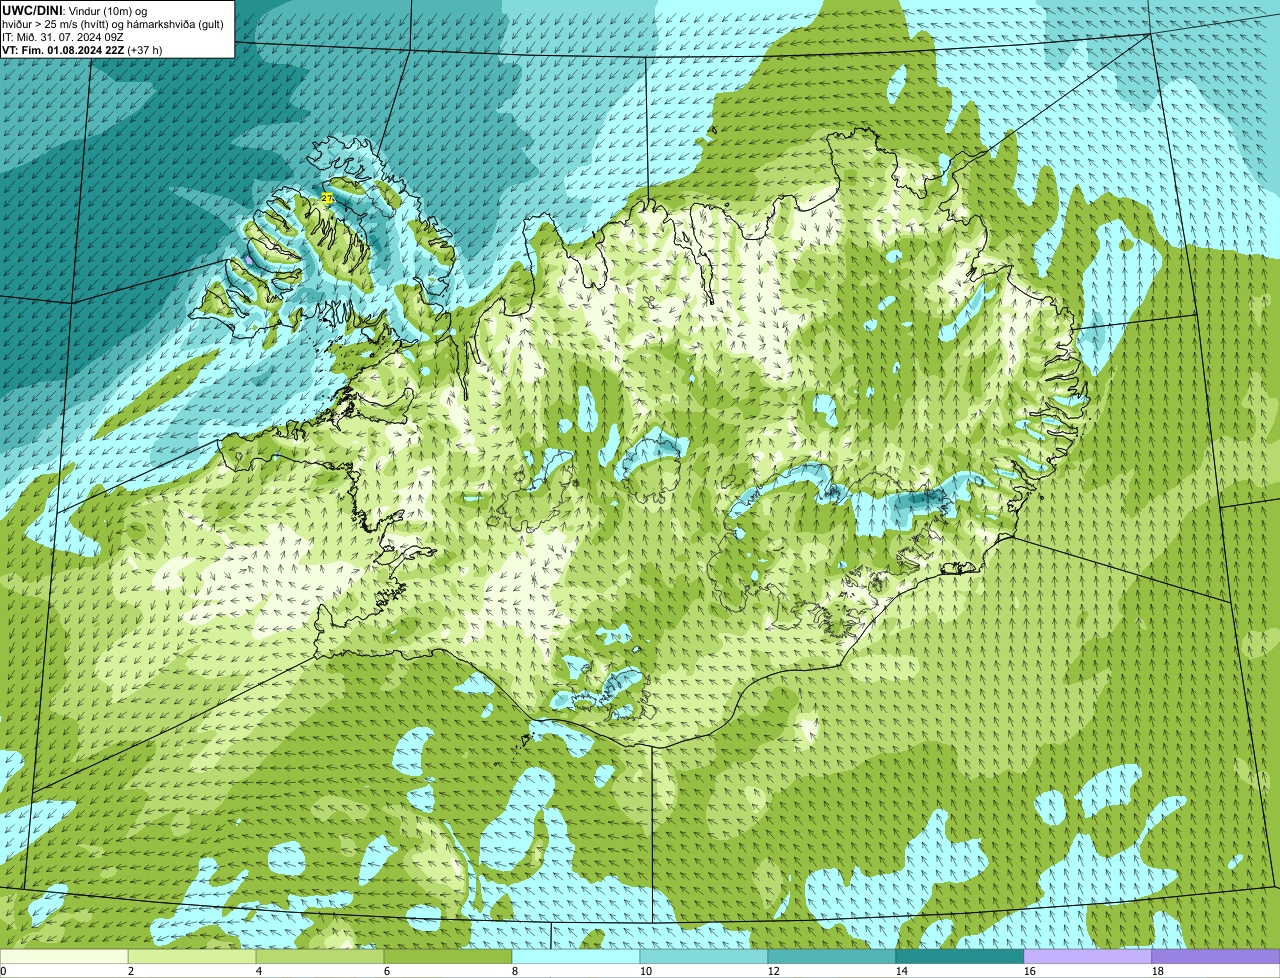The image size is (1280, 978).
Task: Select the 2–4 m/s light green legend swatch
Action: (192, 957)
